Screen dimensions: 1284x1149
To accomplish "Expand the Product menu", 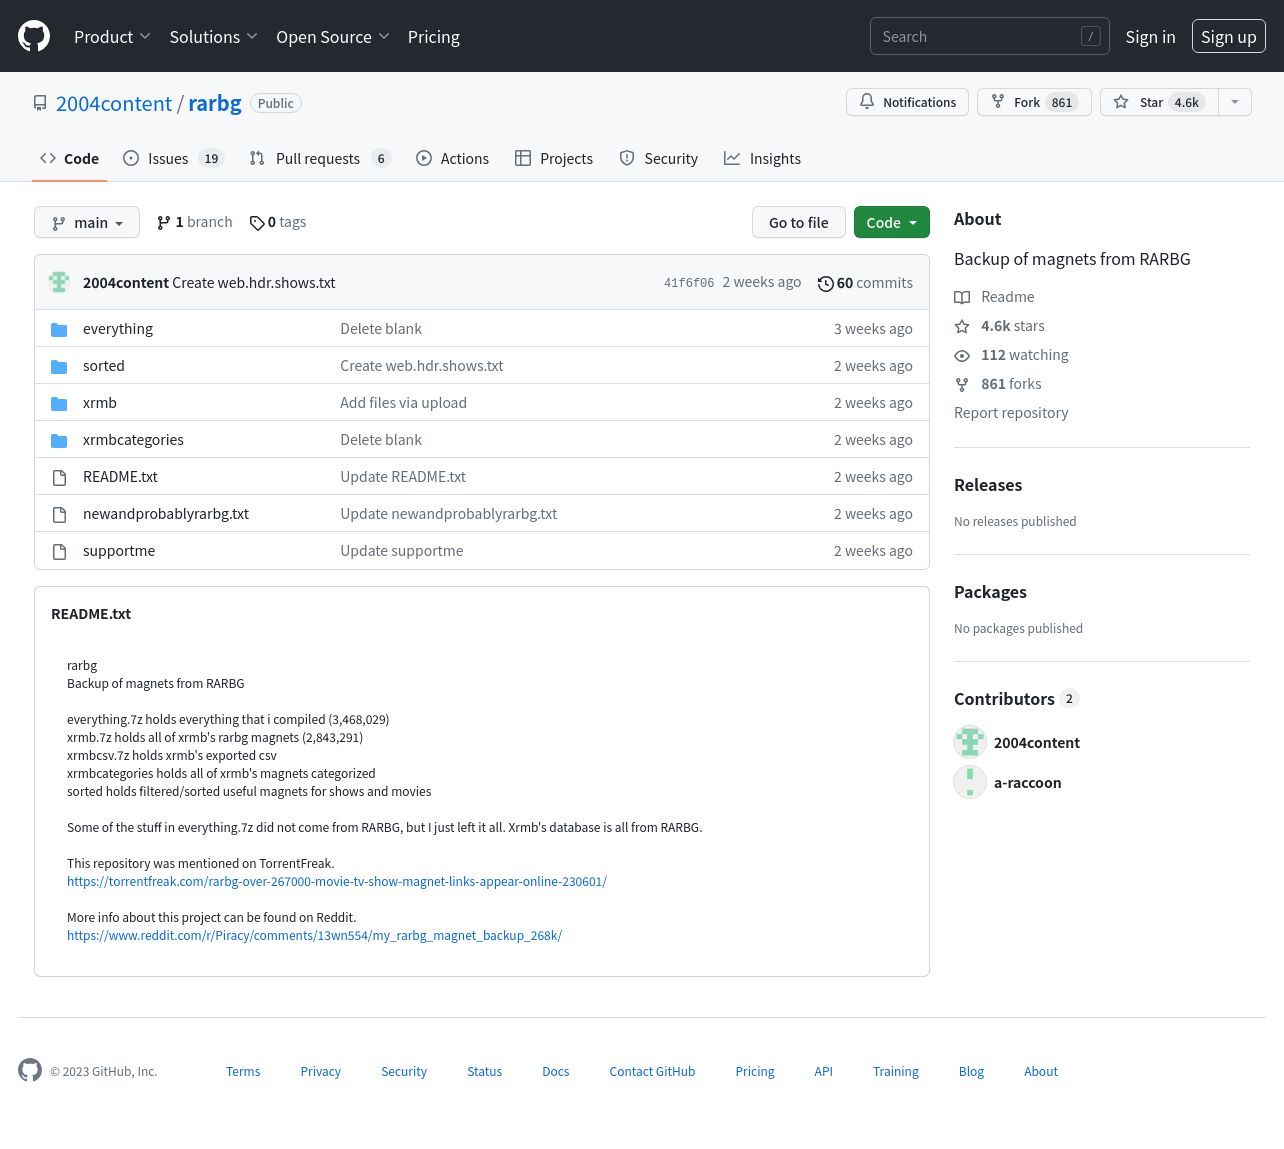I will [112, 37].
